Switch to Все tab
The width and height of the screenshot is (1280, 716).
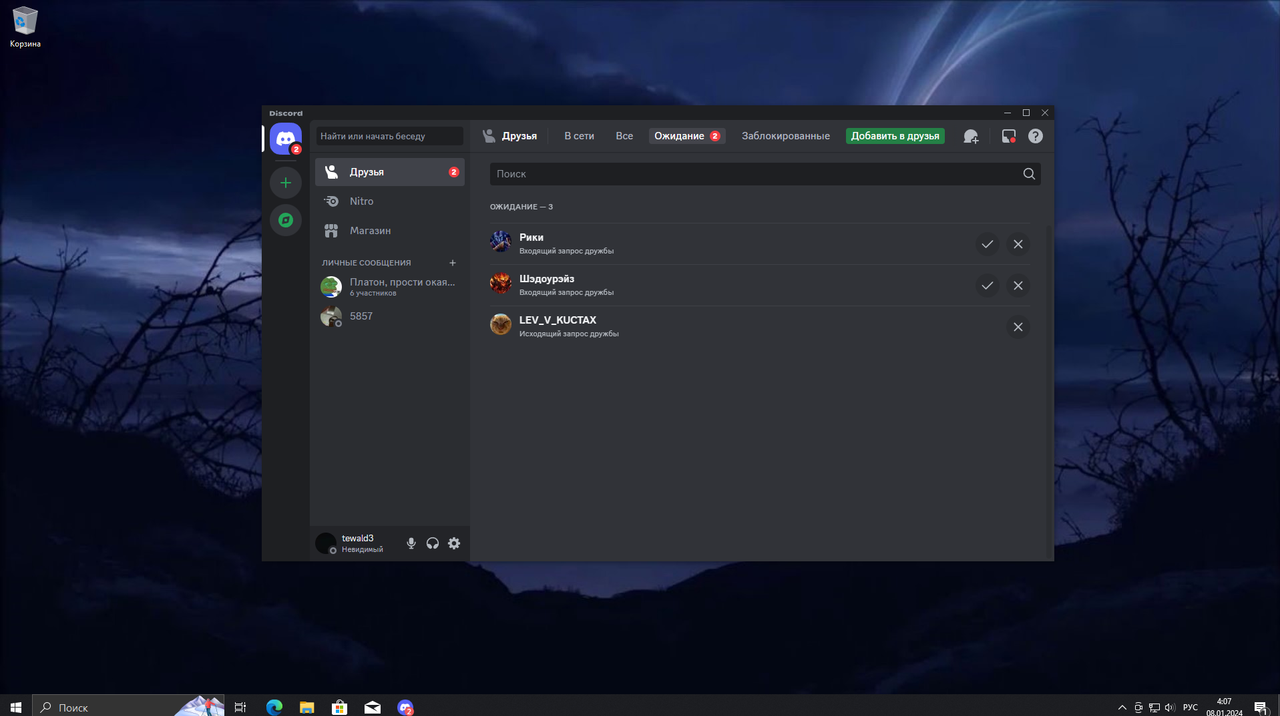[624, 136]
